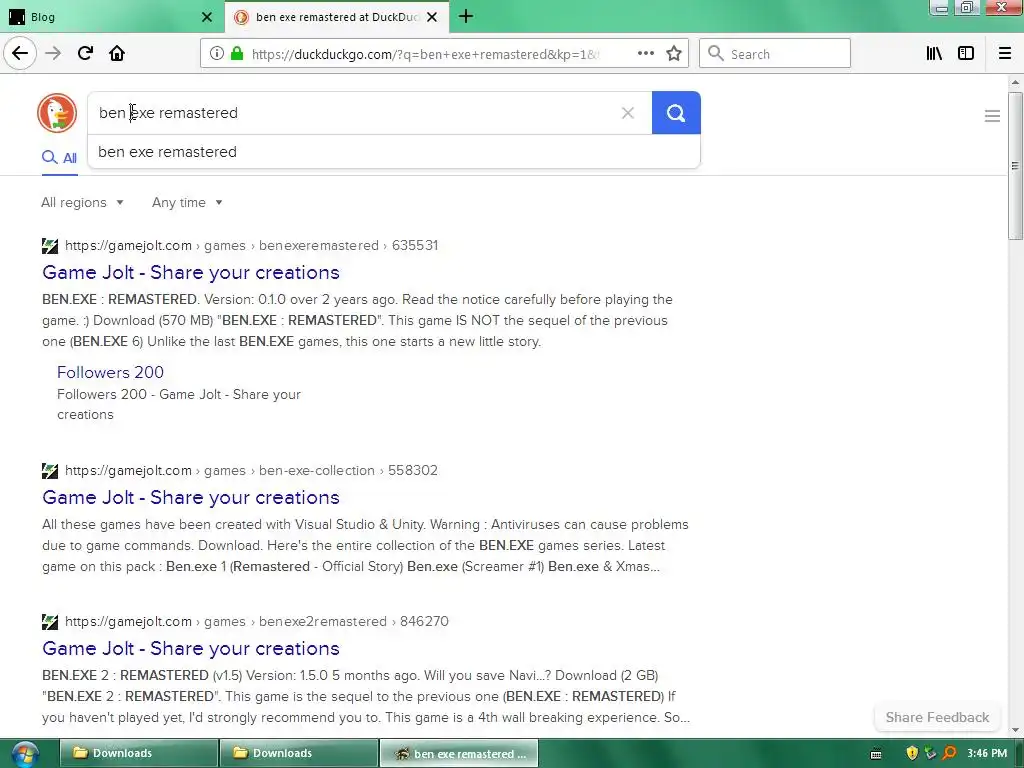Show site information via the info icon
The height and width of the screenshot is (768, 1024).
pyautogui.click(x=217, y=54)
